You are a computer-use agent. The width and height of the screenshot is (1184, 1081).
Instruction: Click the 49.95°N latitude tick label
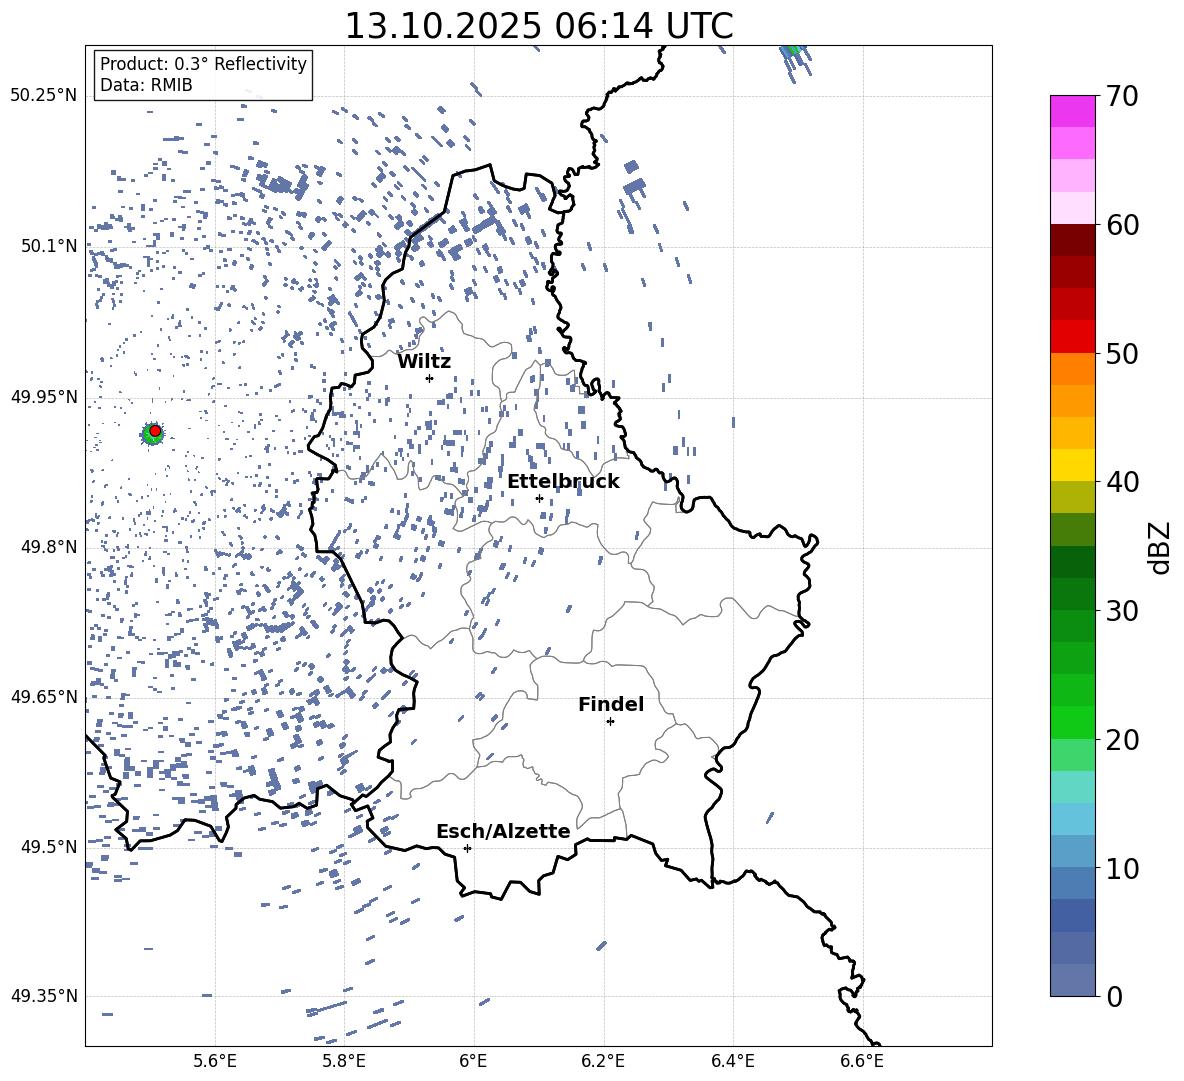pos(44,397)
